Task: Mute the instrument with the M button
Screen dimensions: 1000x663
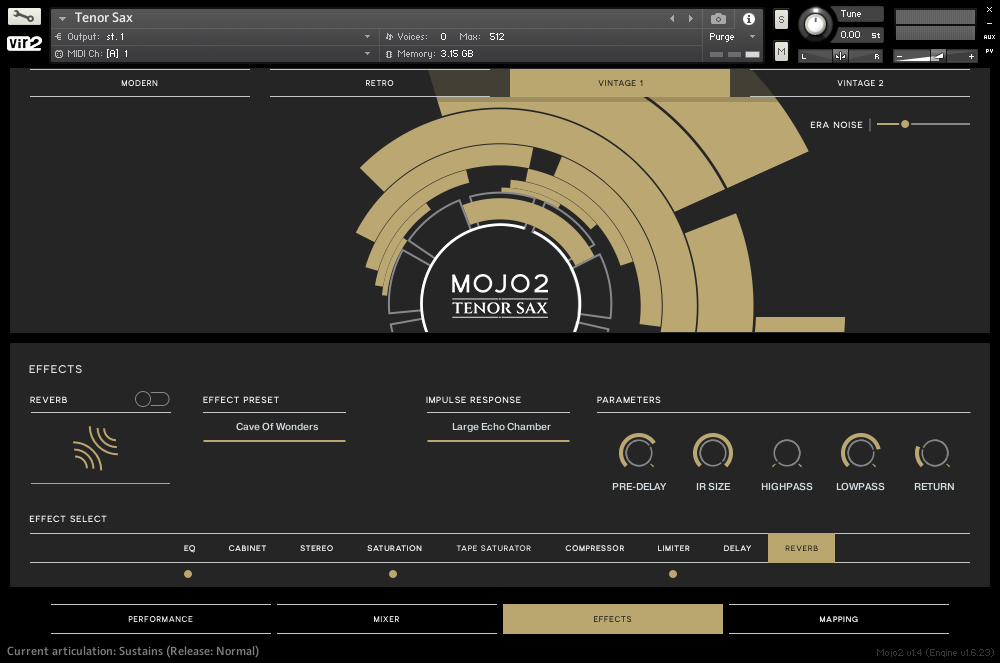Action: 780,51
